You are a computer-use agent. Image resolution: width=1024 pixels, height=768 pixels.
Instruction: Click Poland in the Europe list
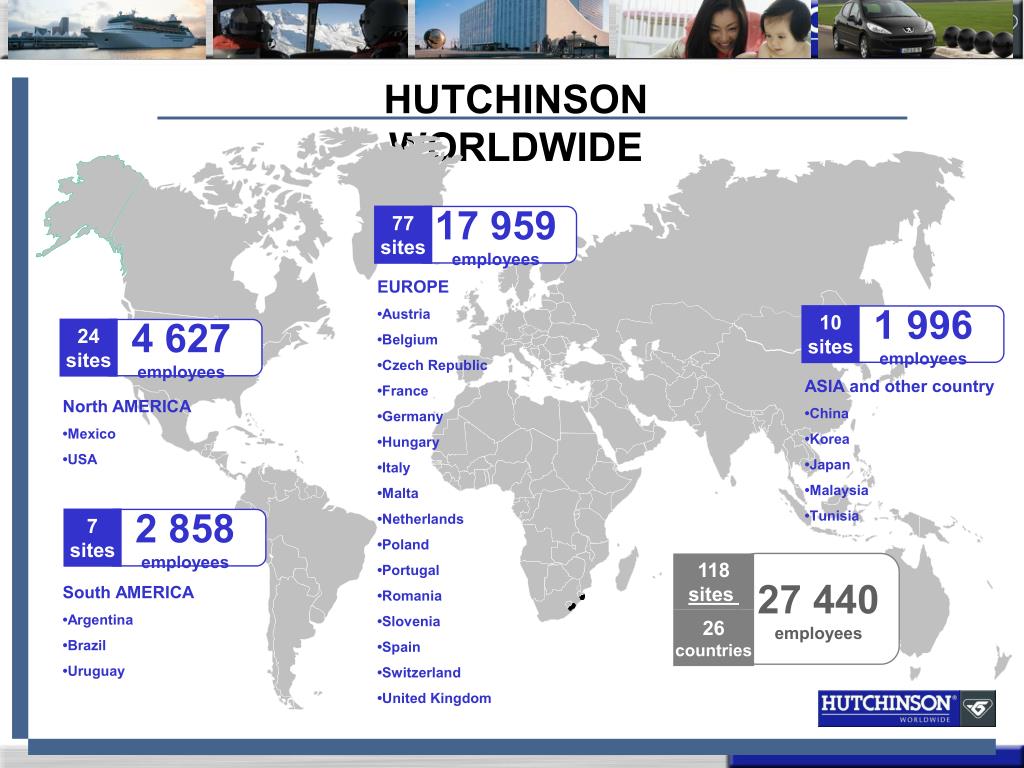pos(403,545)
